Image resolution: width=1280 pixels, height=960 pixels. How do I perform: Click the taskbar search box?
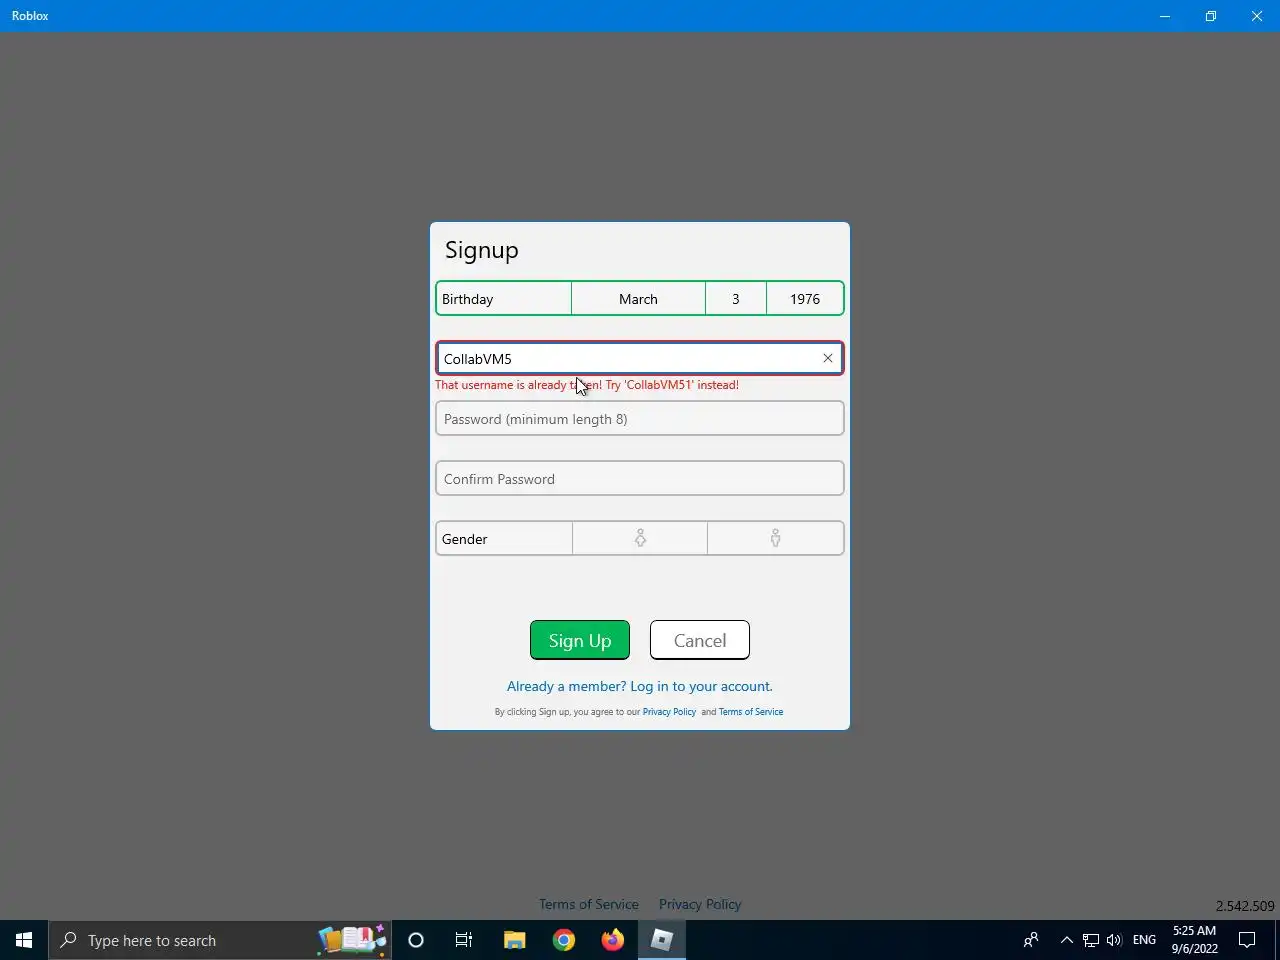(220, 940)
